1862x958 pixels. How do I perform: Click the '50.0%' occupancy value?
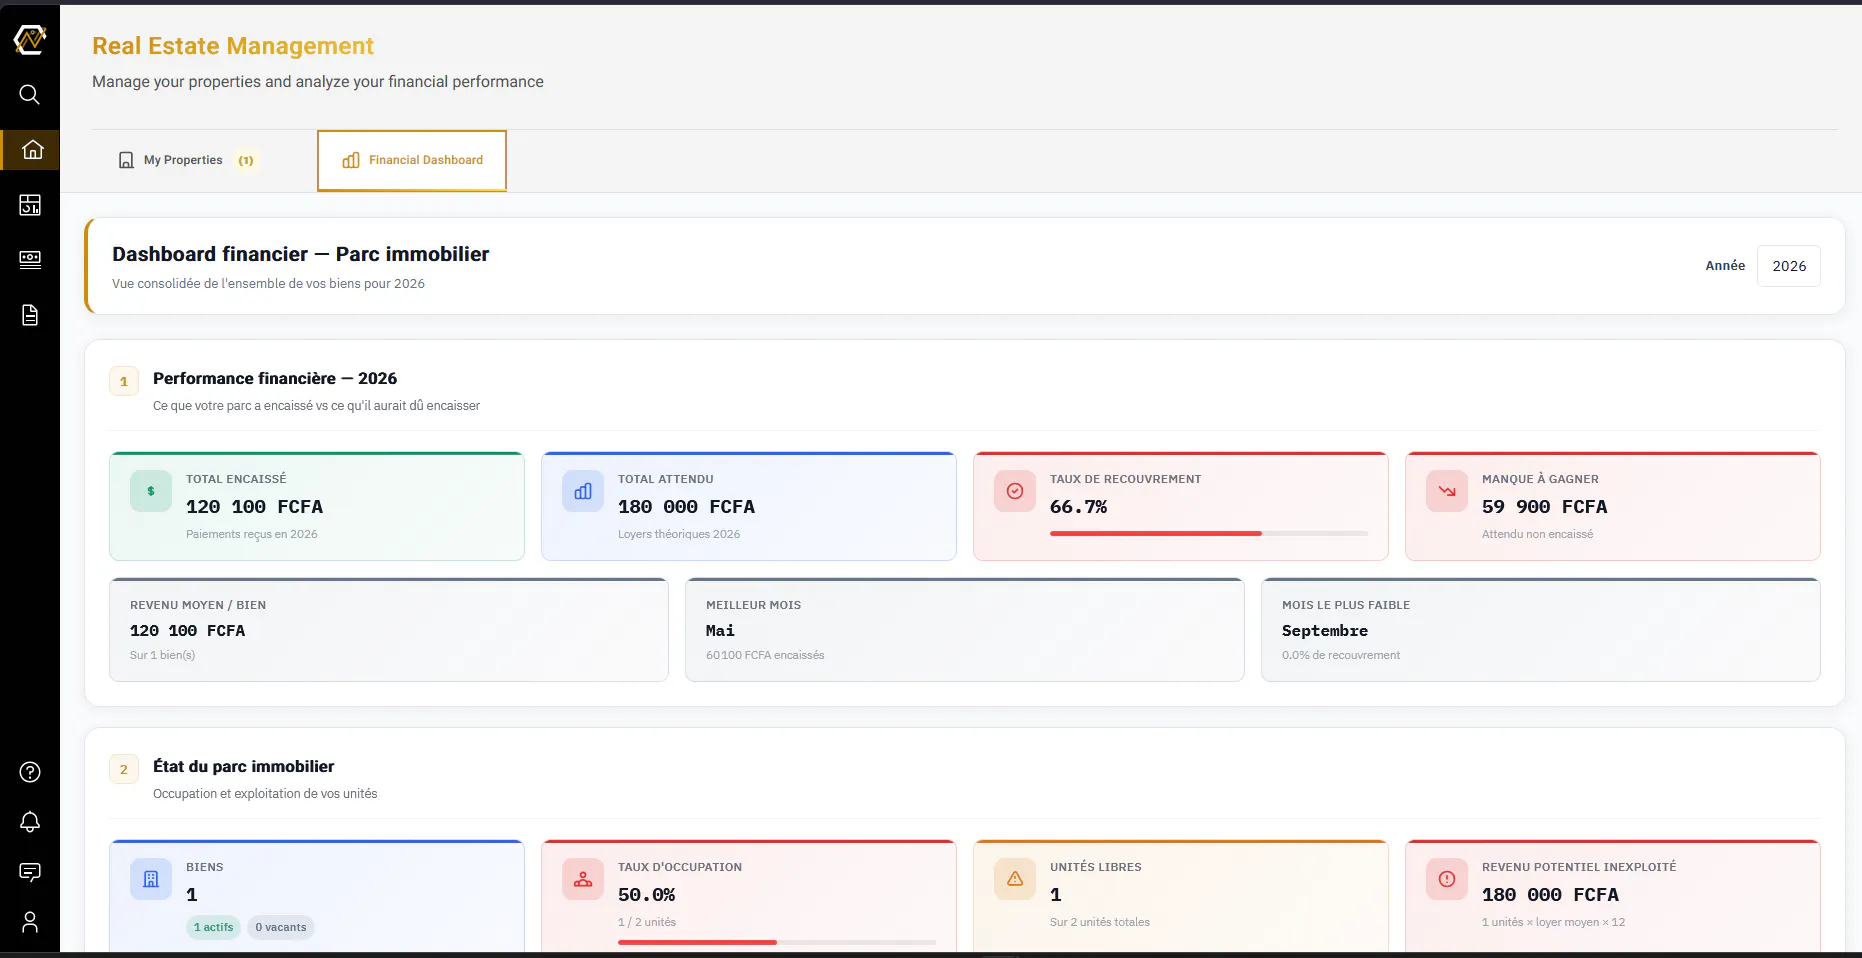click(x=646, y=895)
